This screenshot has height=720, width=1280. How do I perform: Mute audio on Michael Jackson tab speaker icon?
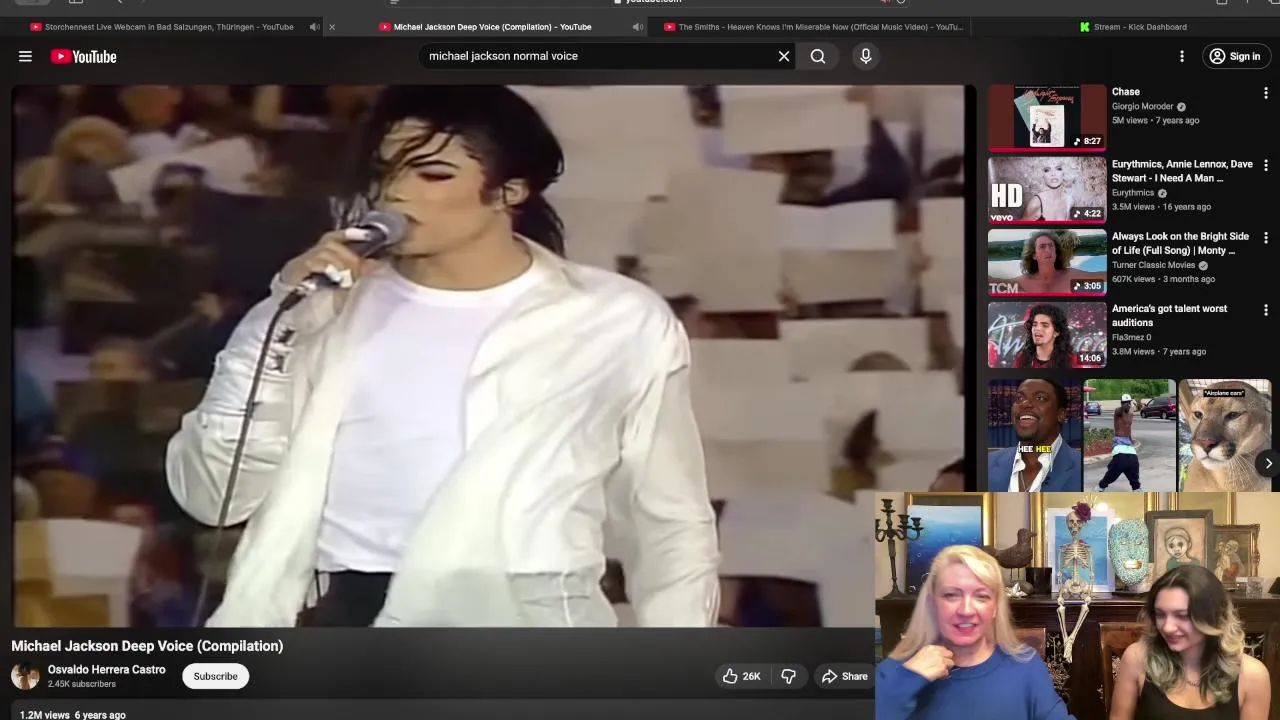638,27
